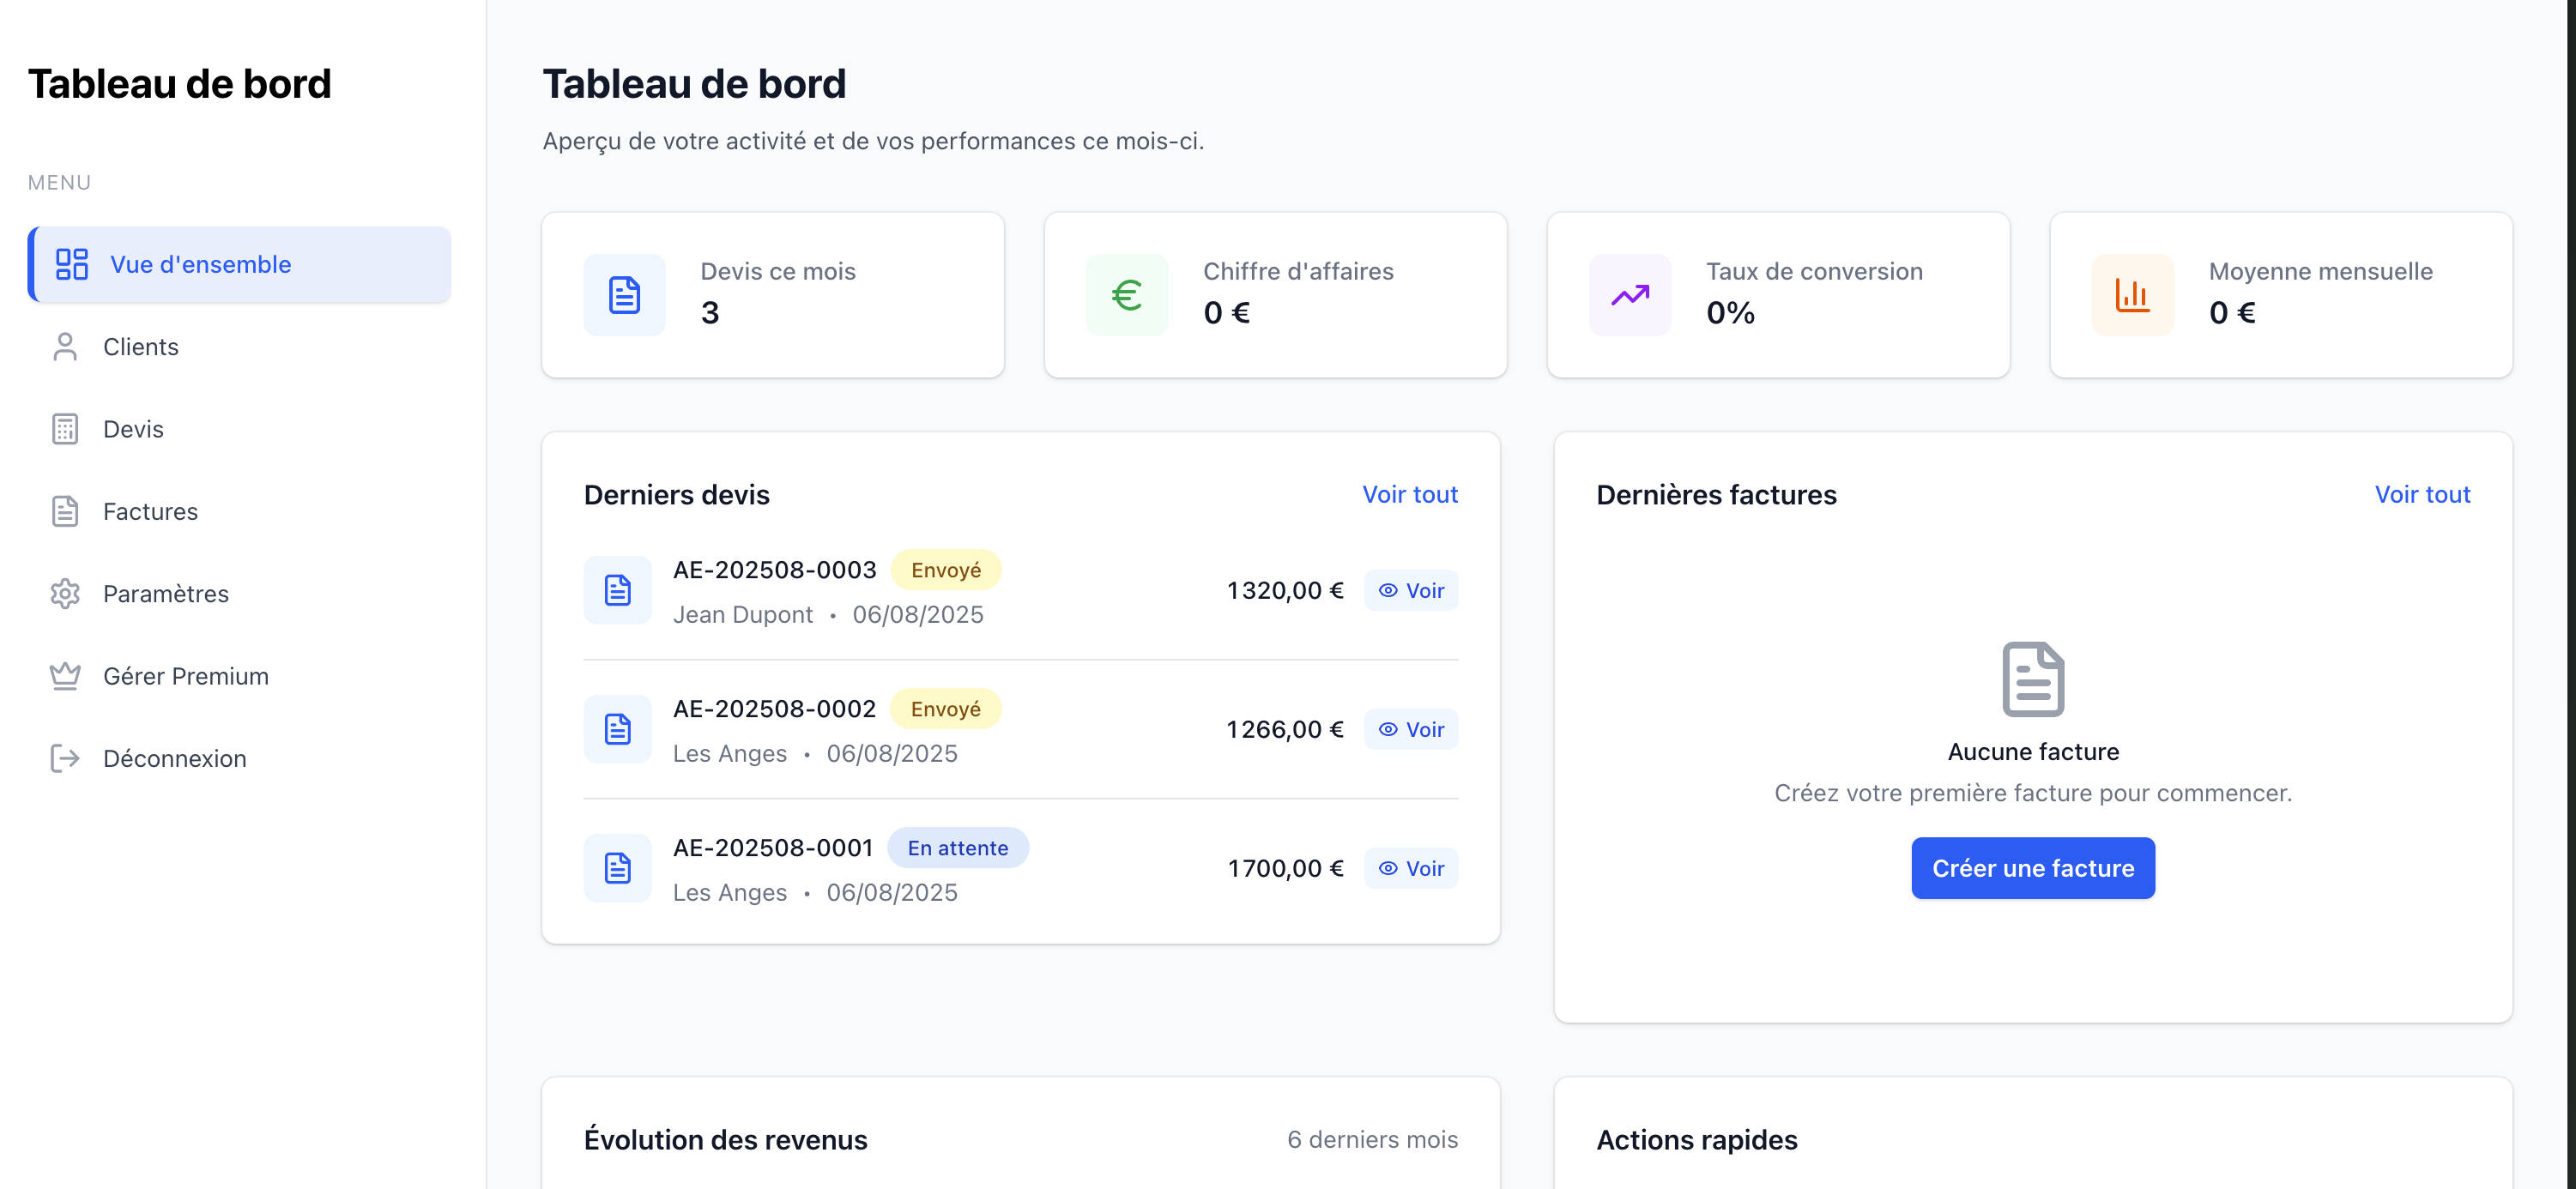Image resolution: width=2576 pixels, height=1189 pixels.
Task: Click client name Jean Dupont
Action: click(x=743, y=614)
